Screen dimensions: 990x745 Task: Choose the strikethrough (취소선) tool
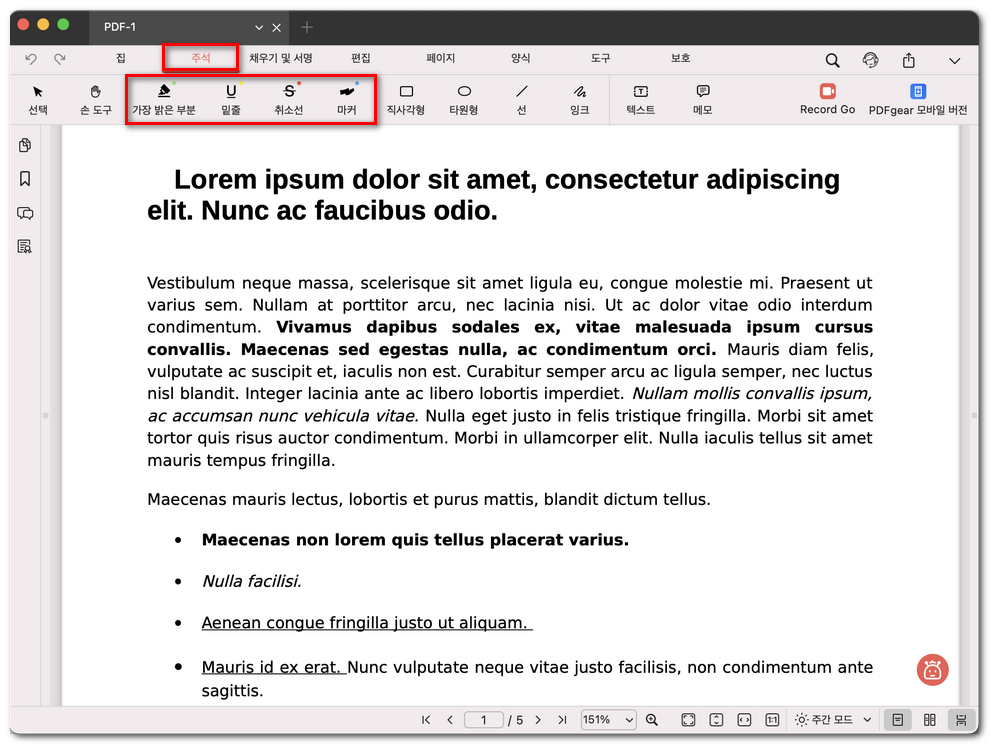tap(289, 98)
